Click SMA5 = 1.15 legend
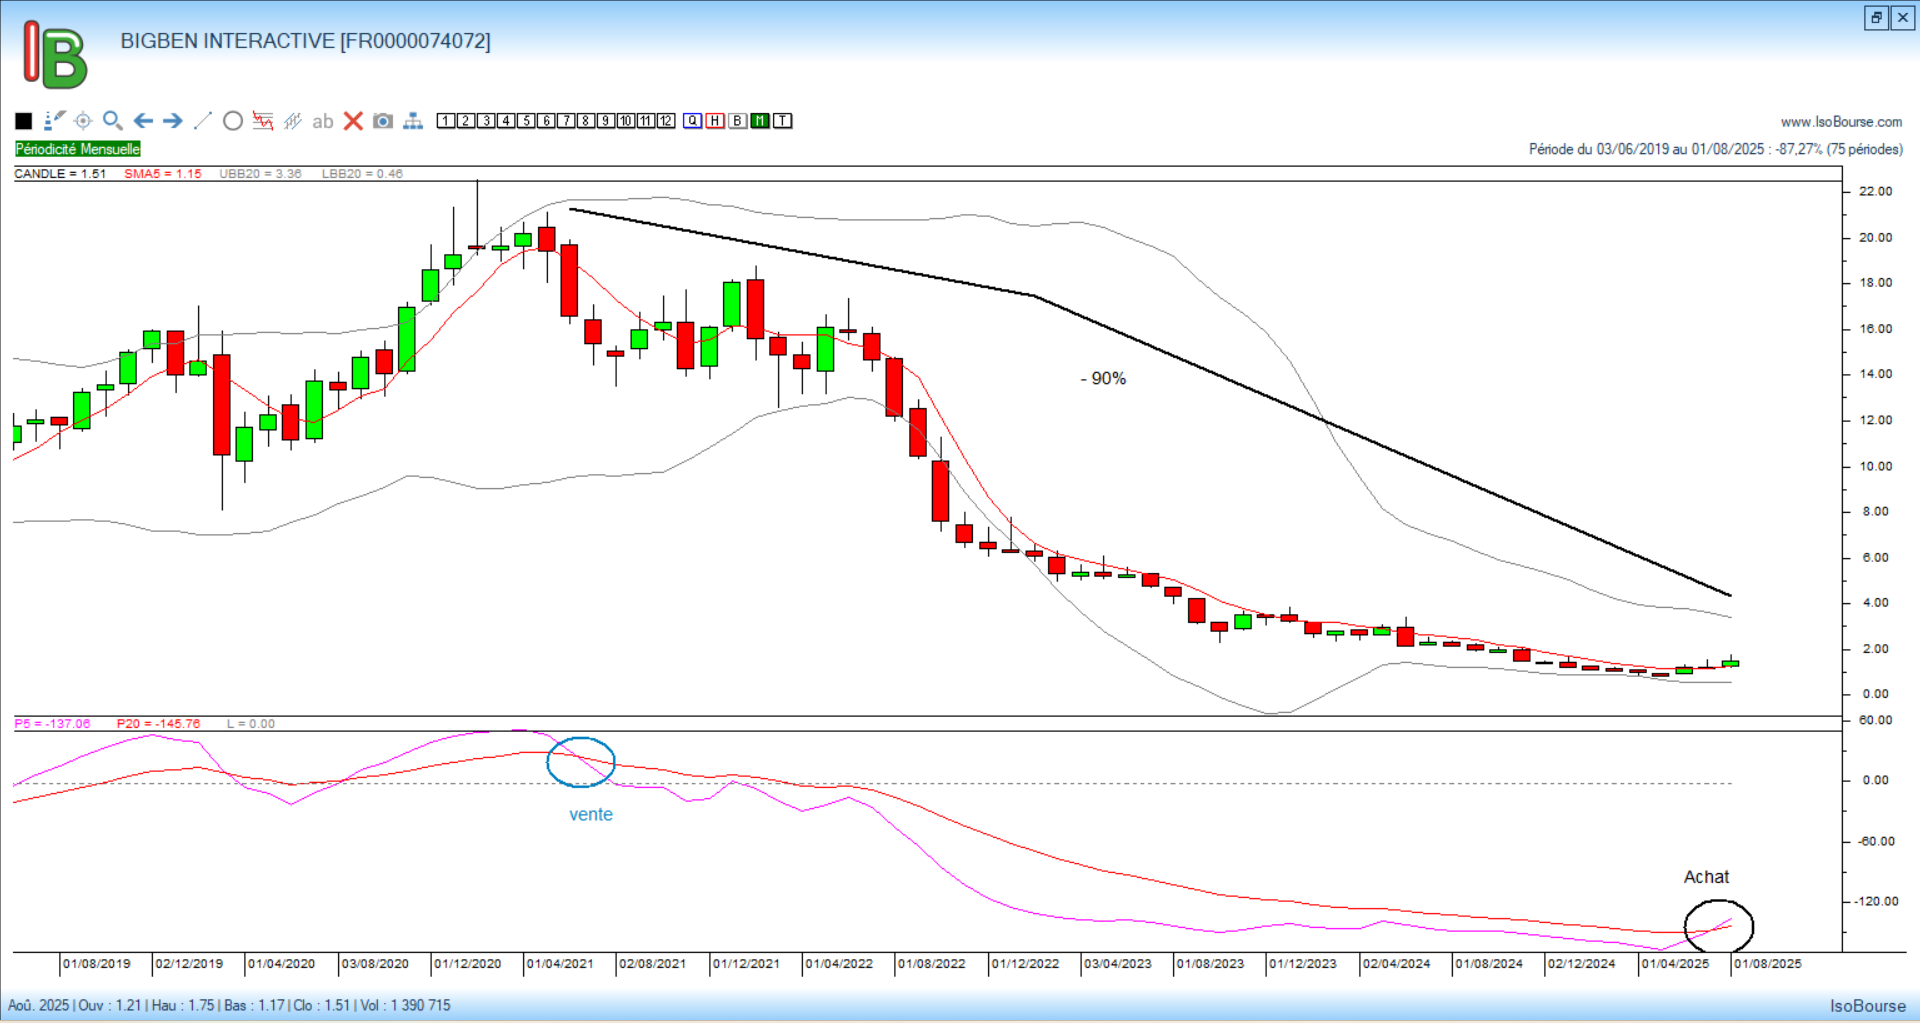 [x=163, y=174]
